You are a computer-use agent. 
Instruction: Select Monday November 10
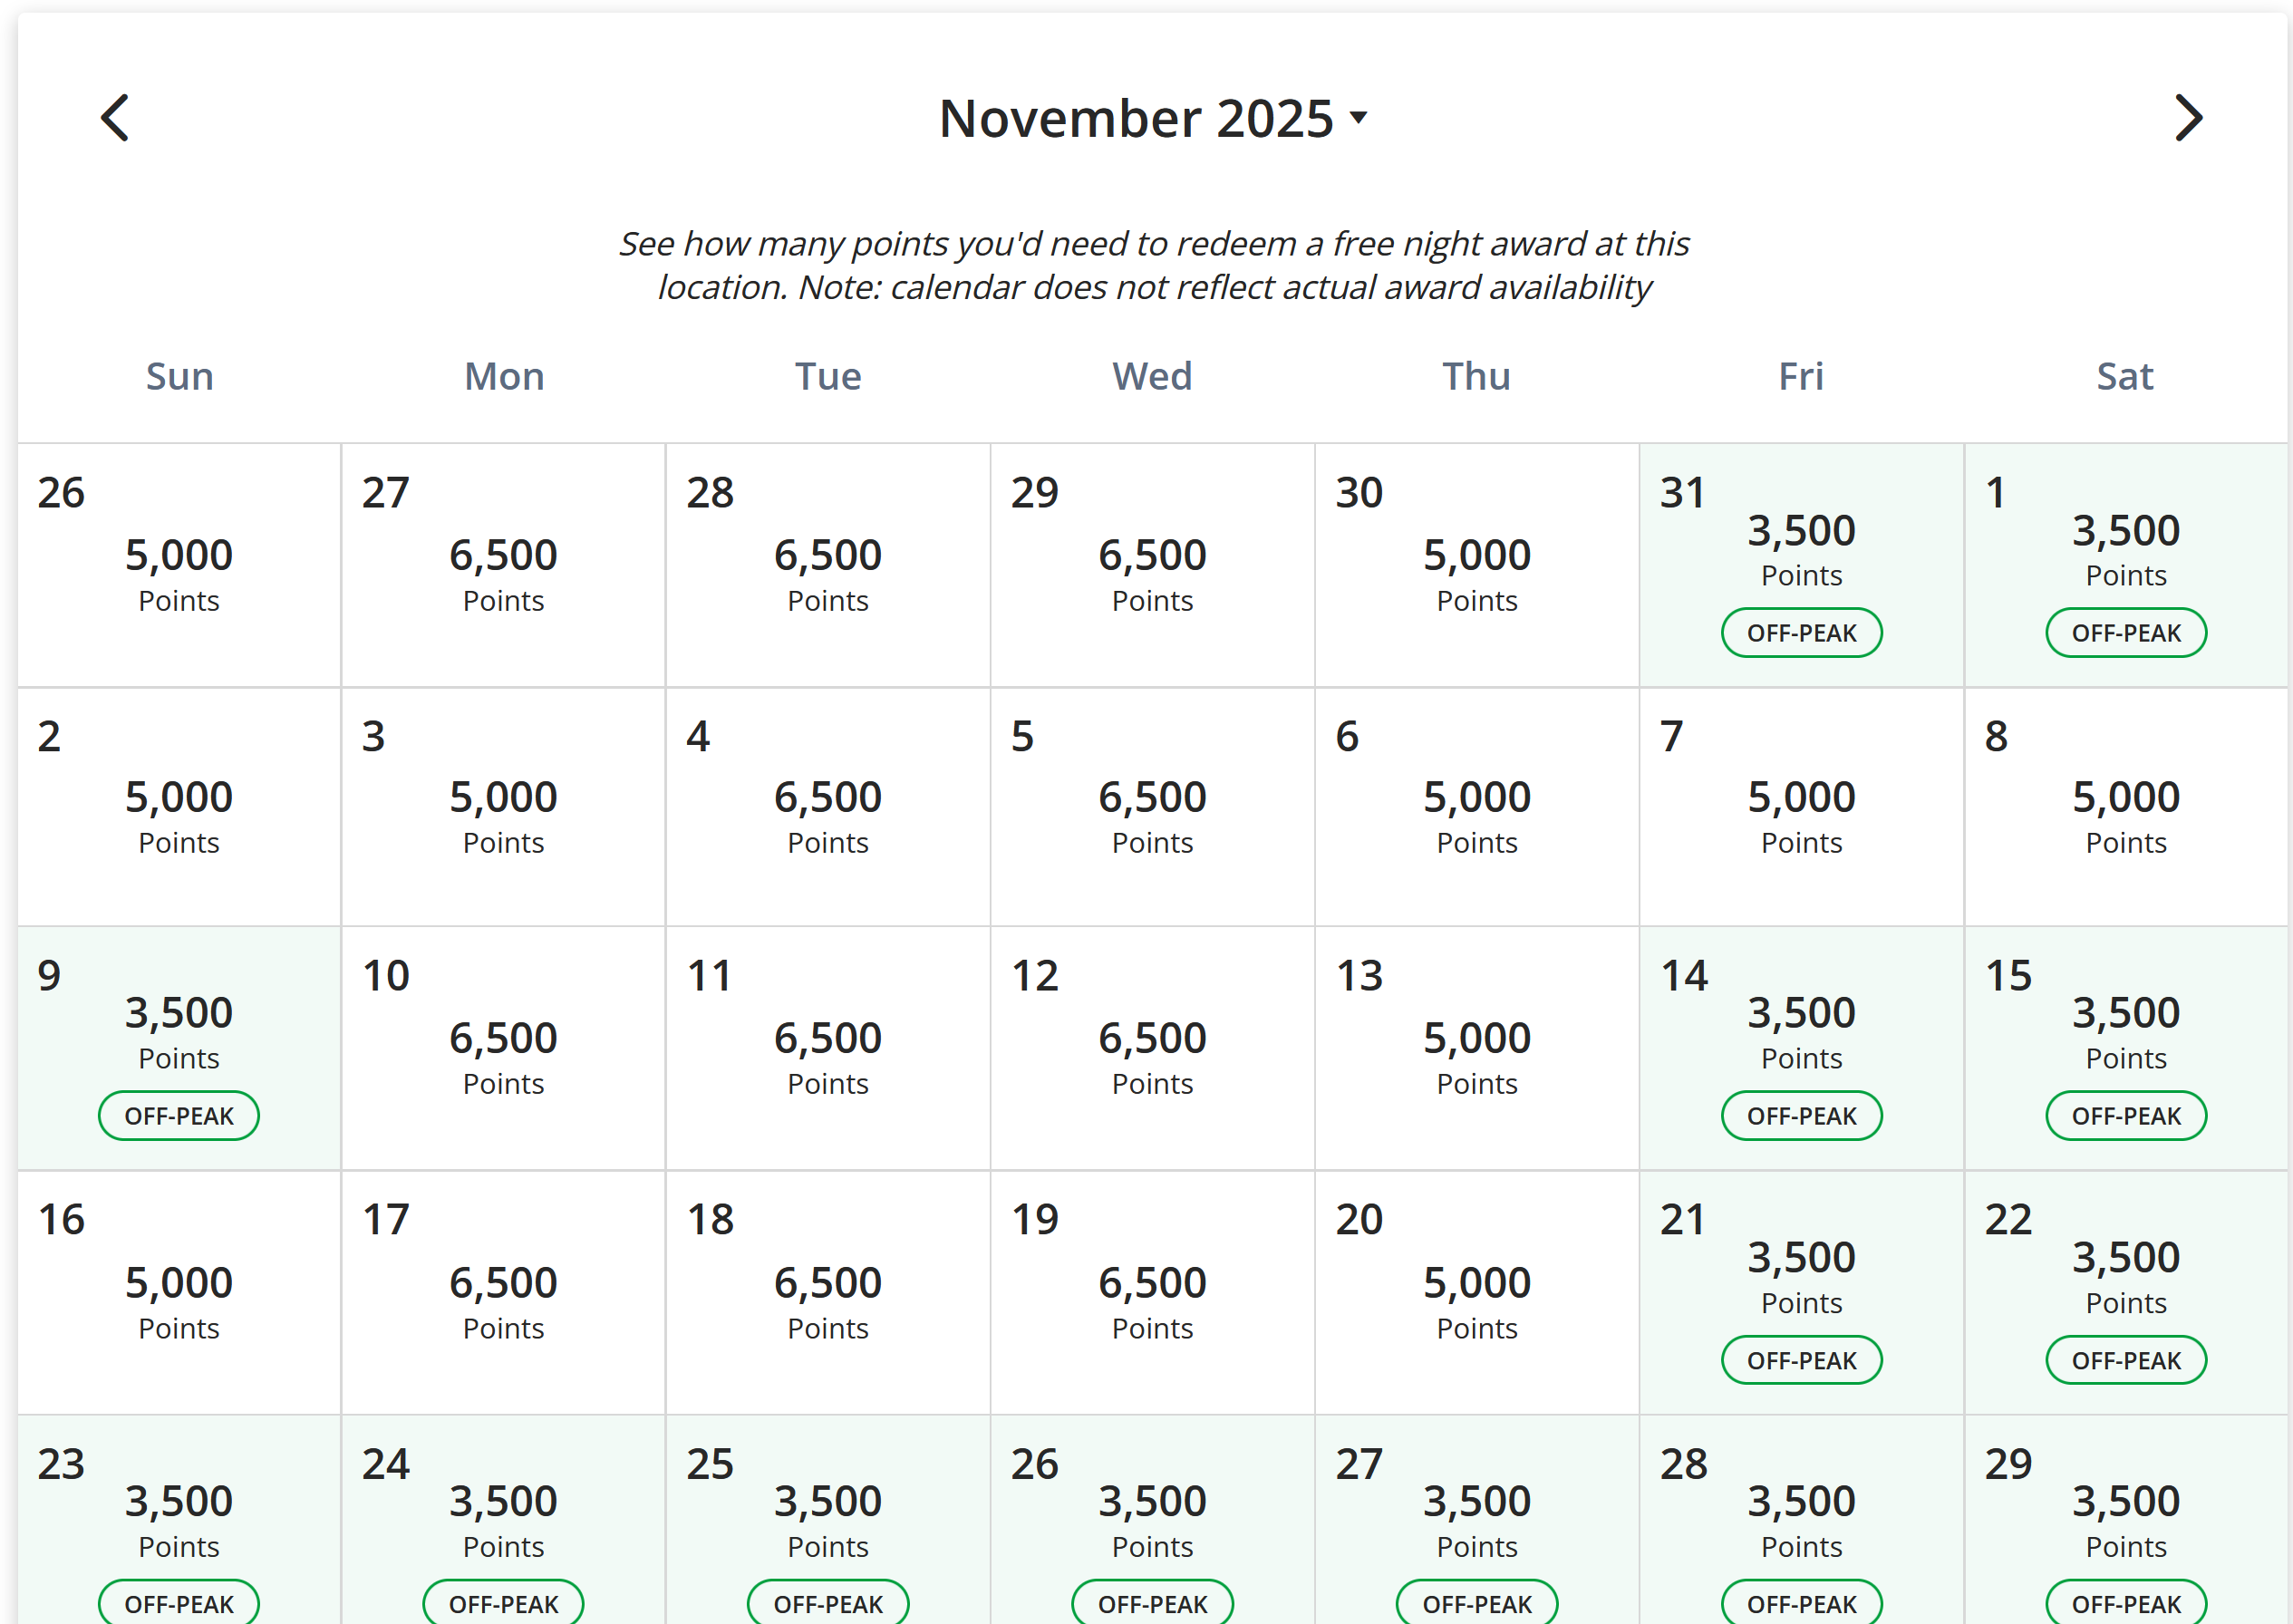point(503,1046)
